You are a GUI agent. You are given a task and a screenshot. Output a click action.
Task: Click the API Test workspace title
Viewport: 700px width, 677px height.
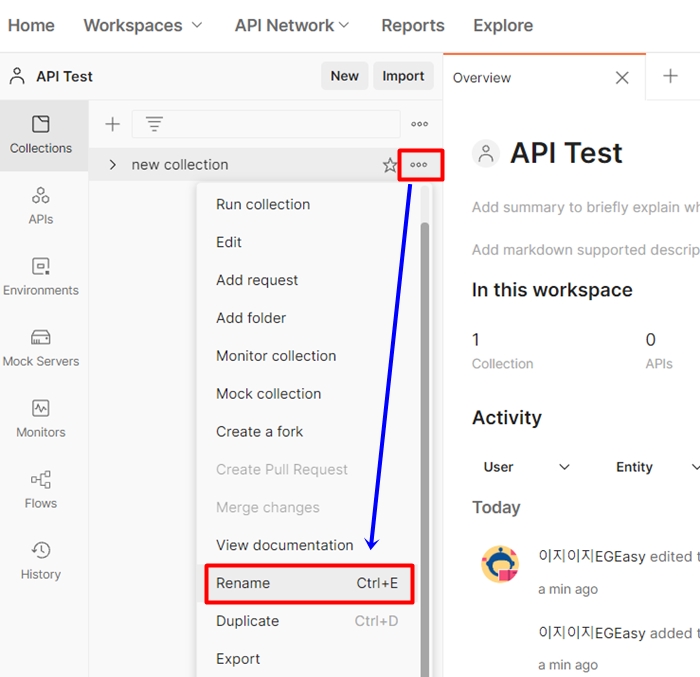(x=566, y=153)
